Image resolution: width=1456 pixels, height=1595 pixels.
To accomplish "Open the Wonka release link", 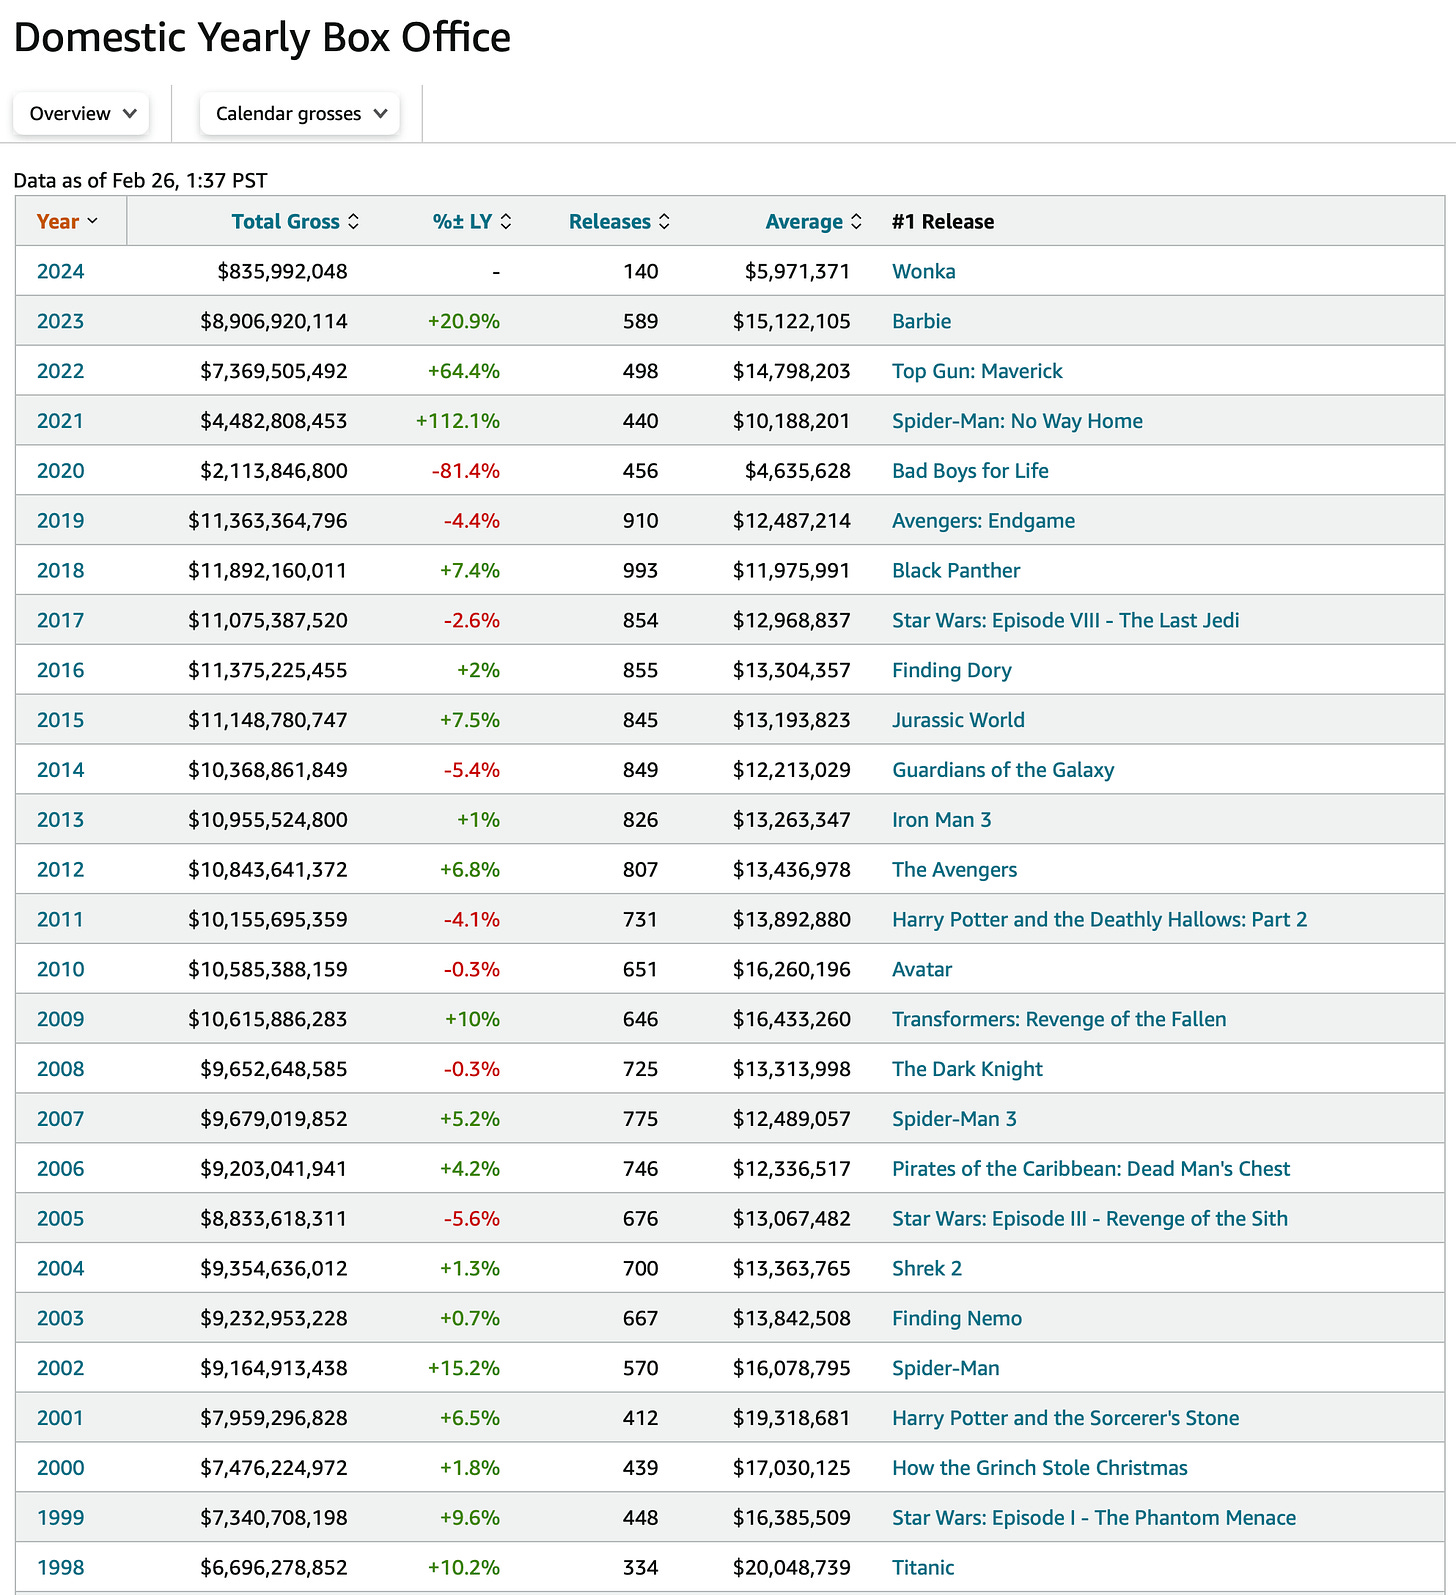I will (923, 272).
